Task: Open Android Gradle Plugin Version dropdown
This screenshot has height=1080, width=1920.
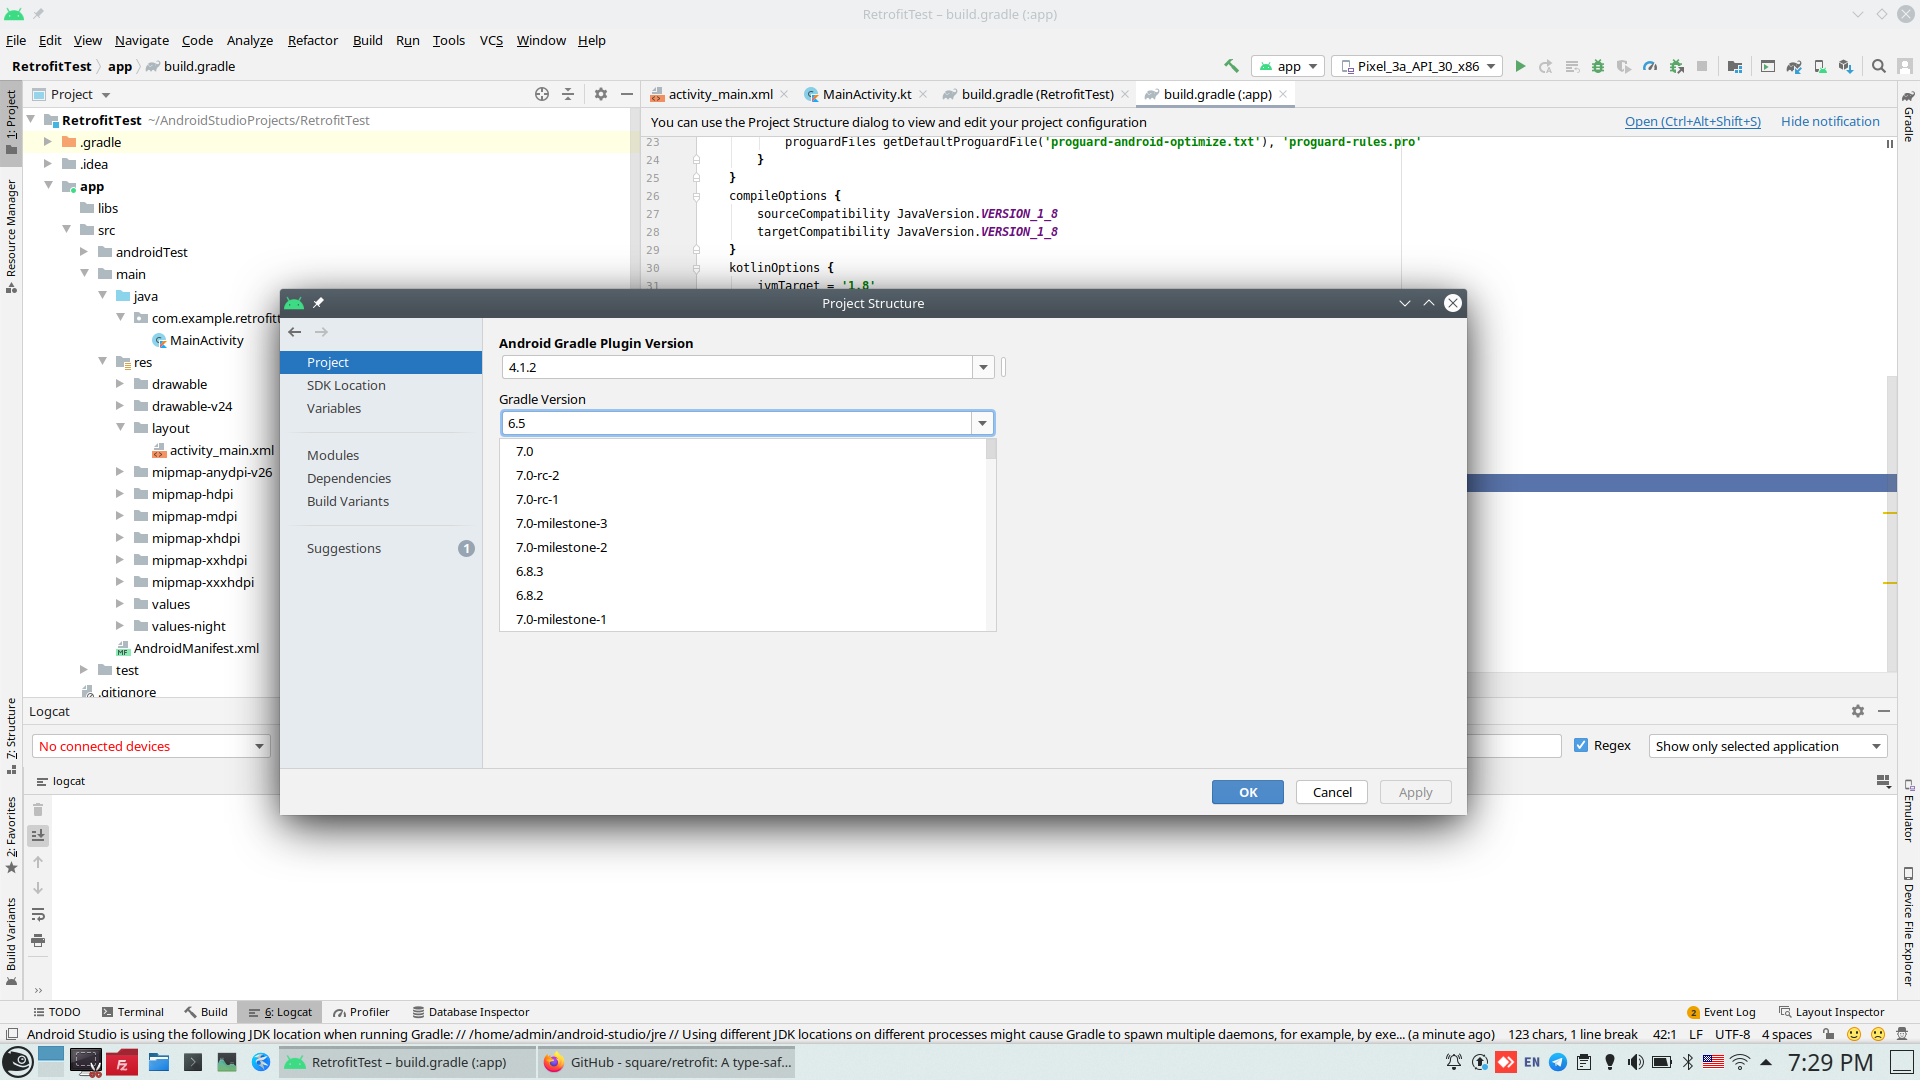Action: tap(983, 367)
